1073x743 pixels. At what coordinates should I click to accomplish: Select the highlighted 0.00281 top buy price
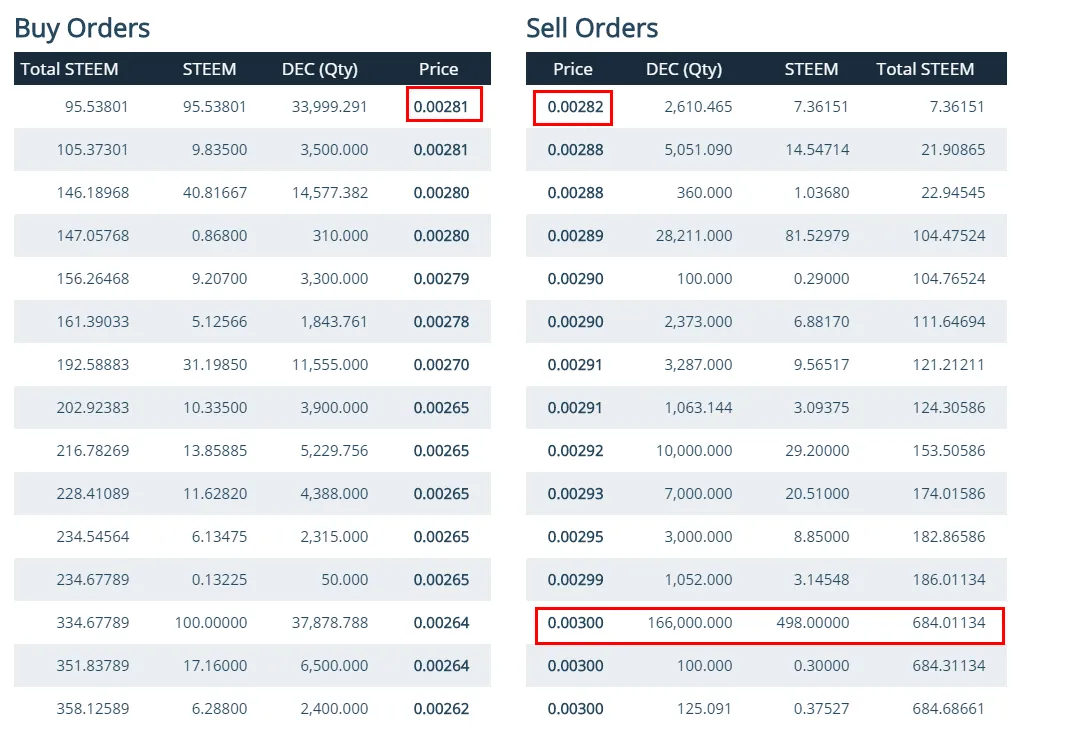[442, 106]
